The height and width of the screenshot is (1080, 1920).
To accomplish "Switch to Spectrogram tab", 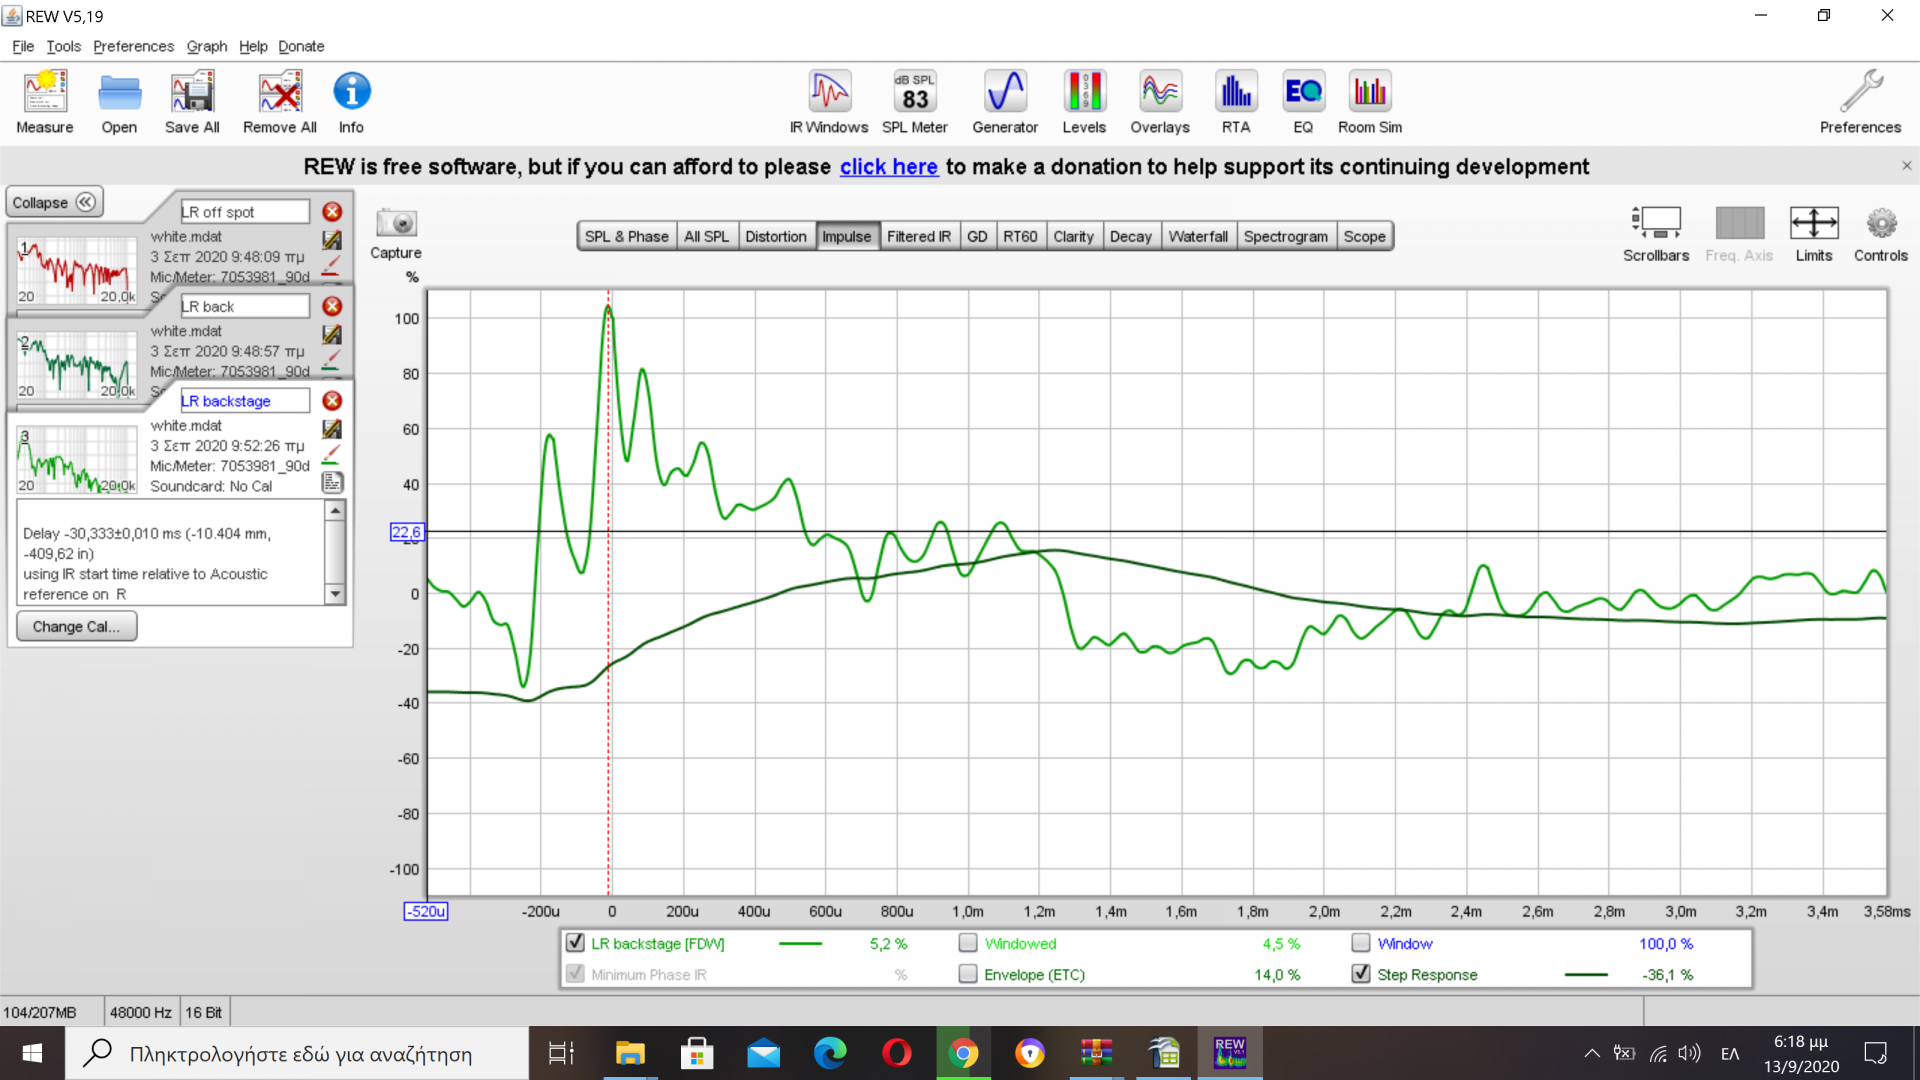I will pos(1286,236).
